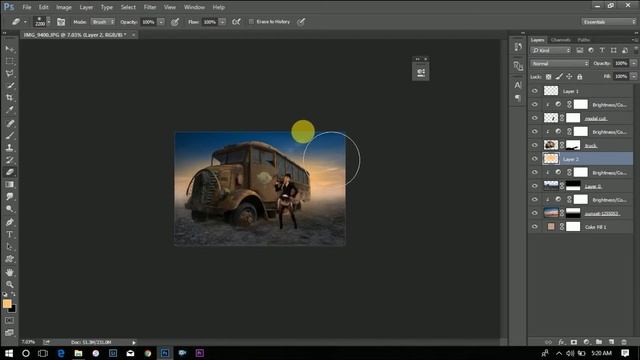Open the Window menu
This screenshot has height=360, width=640.
coord(194,7)
